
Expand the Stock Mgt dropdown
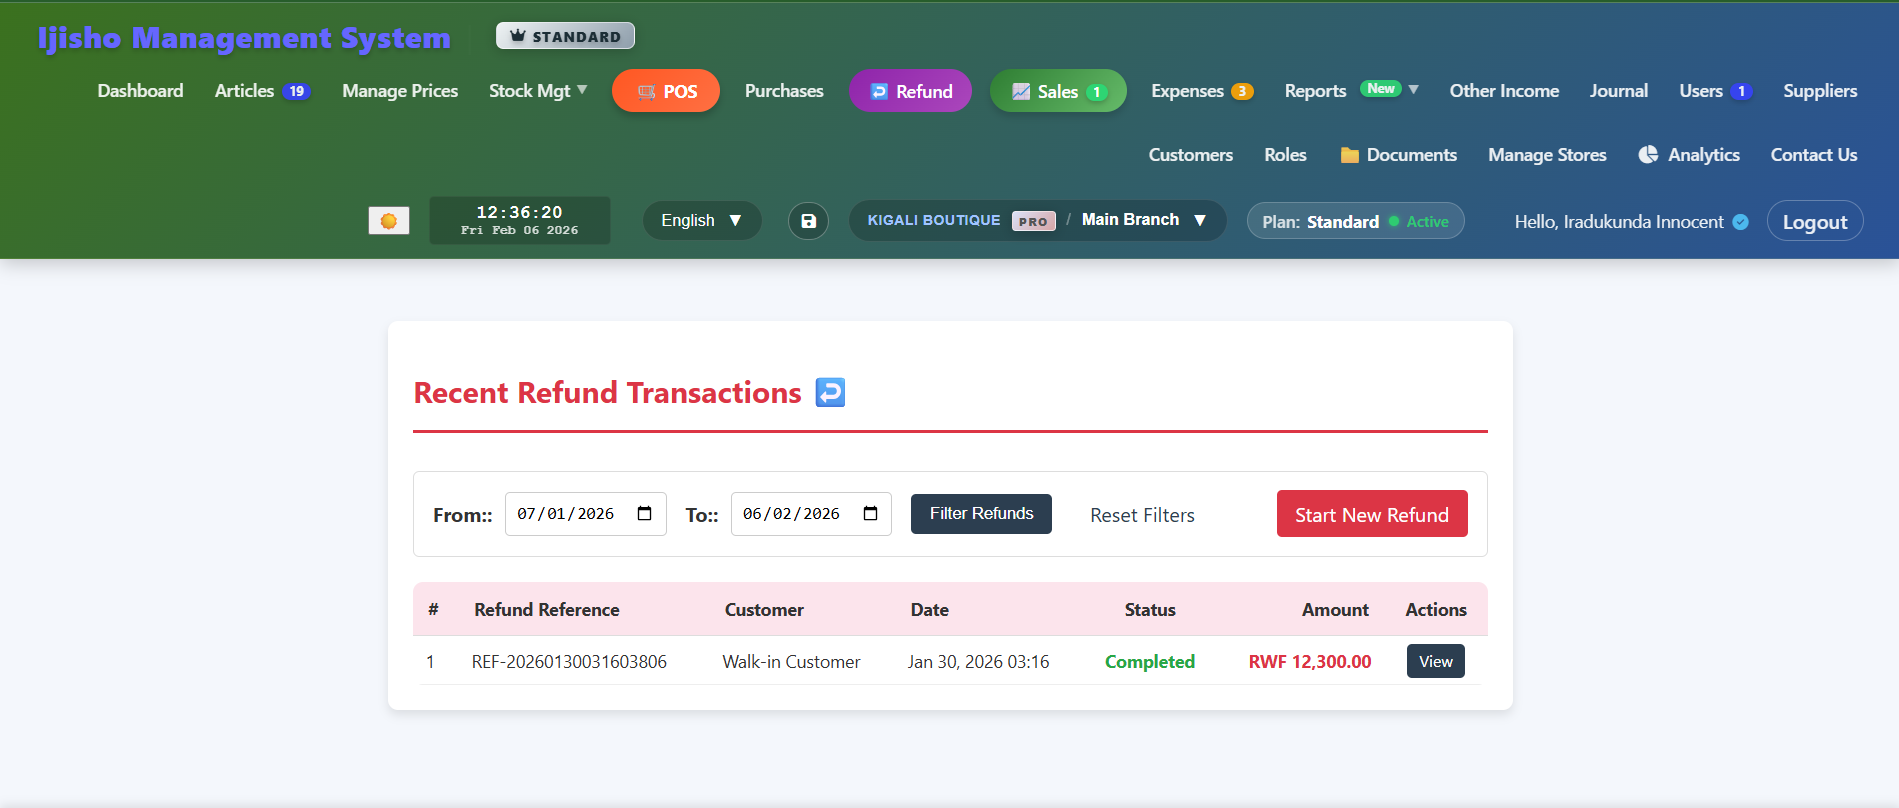(x=538, y=91)
